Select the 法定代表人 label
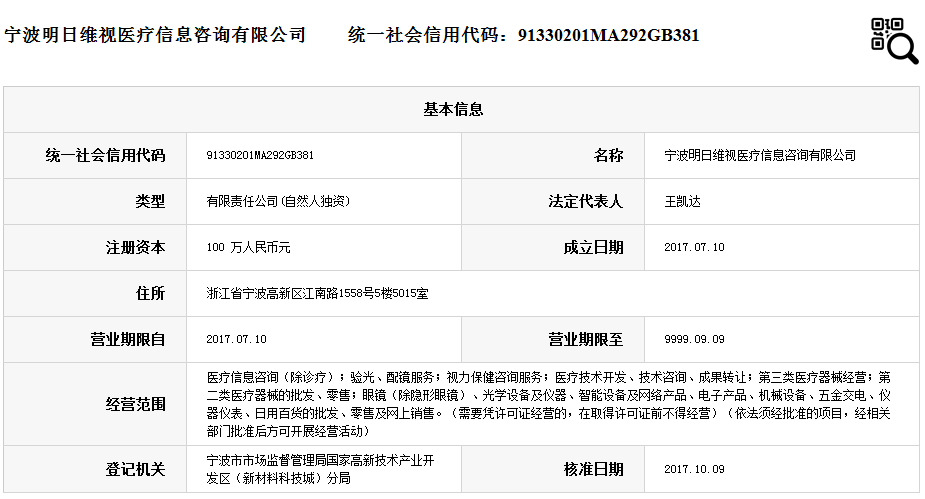Image resolution: width=925 pixels, height=499 pixels. [585, 201]
